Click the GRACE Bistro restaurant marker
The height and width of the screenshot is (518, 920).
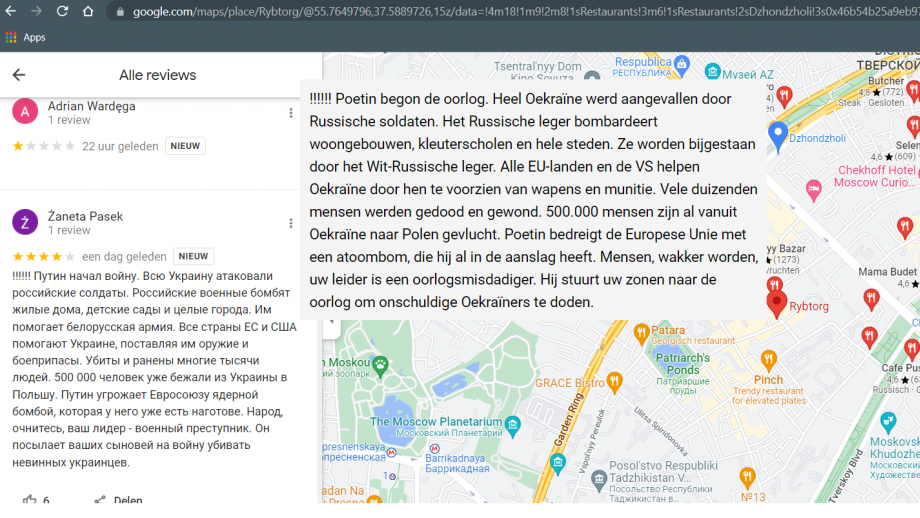click(x=614, y=382)
